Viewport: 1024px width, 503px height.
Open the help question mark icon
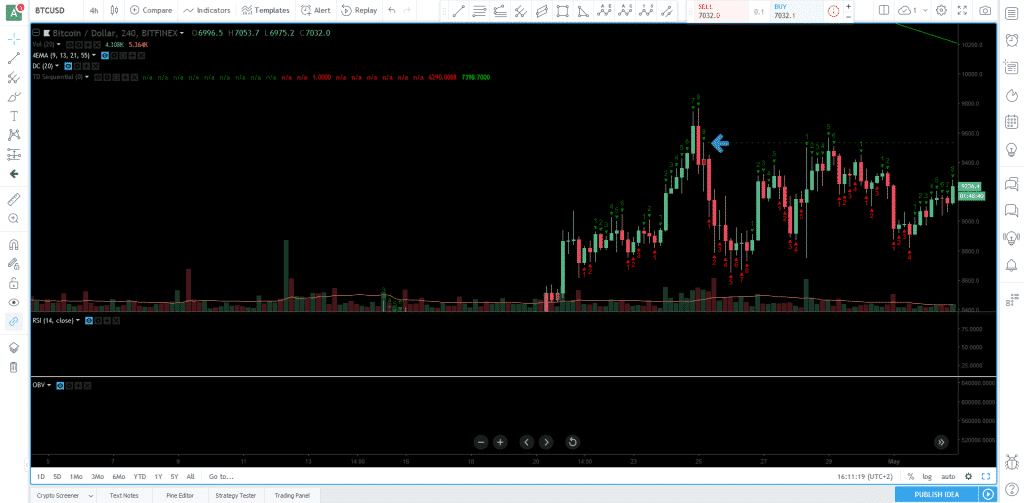[x=1012, y=489]
